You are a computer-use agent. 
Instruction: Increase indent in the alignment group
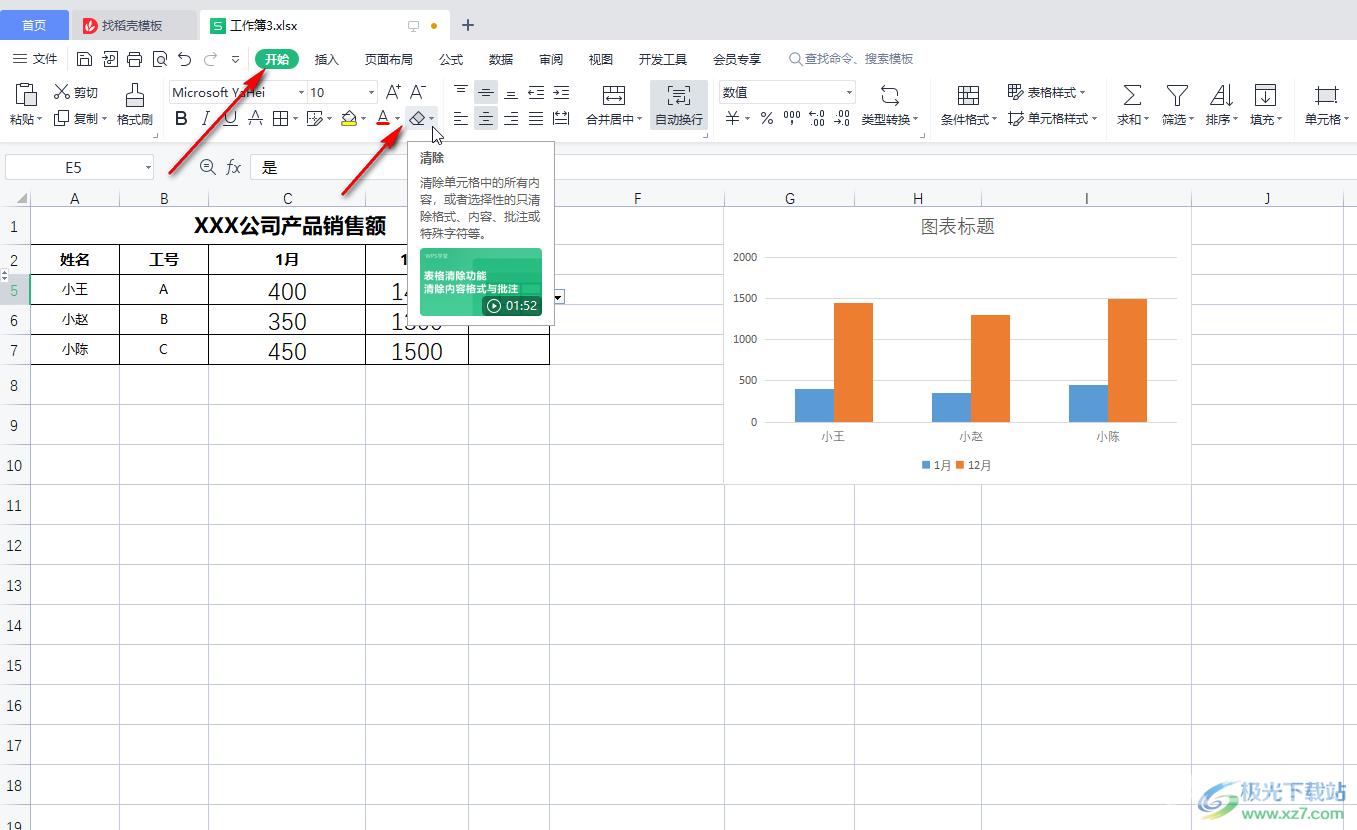click(x=561, y=92)
